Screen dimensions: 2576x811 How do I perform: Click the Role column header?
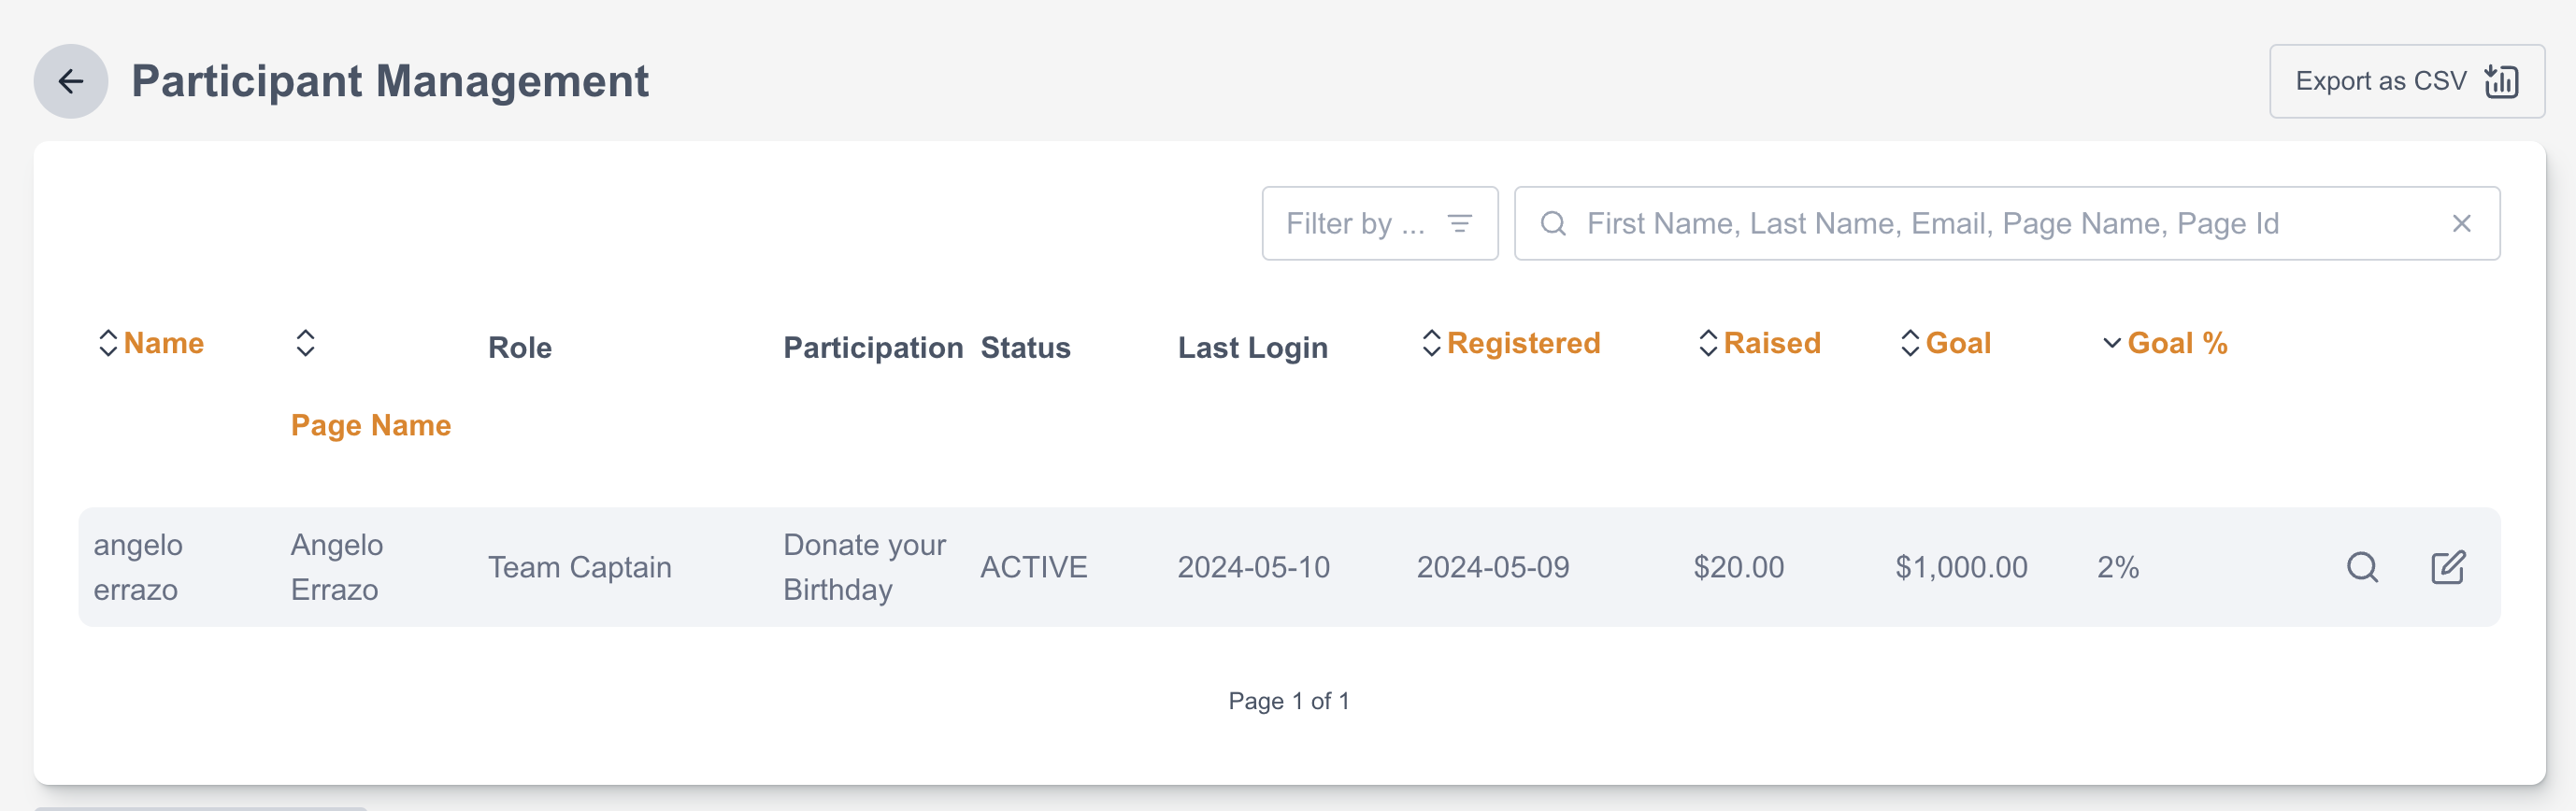pos(519,348)
